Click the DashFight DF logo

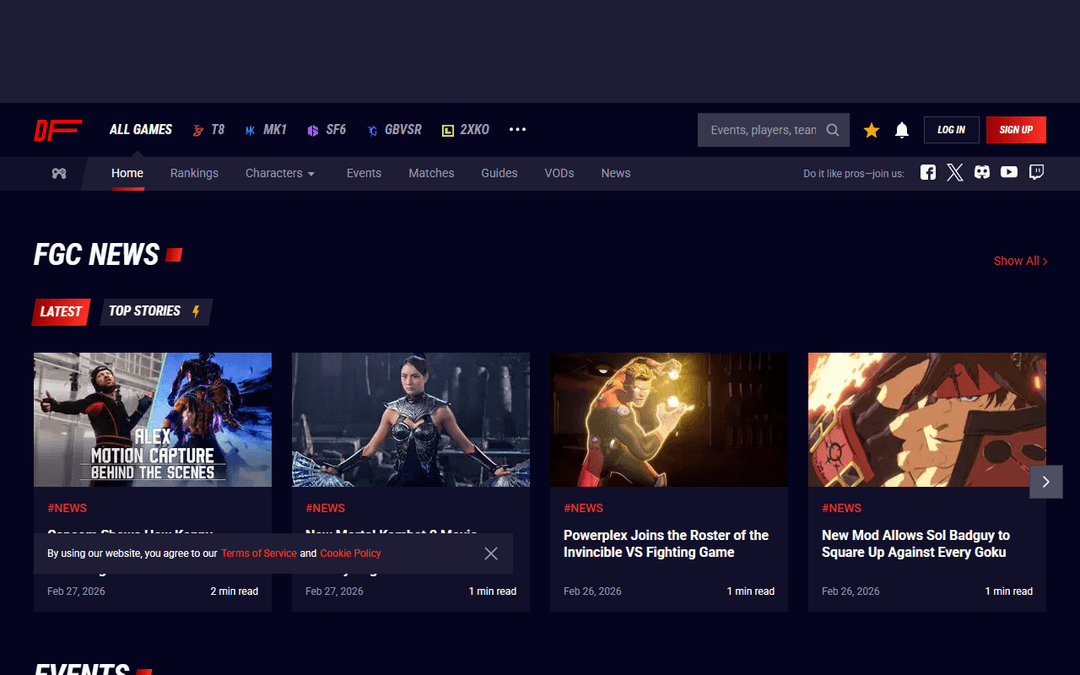(x=58, y=129)
